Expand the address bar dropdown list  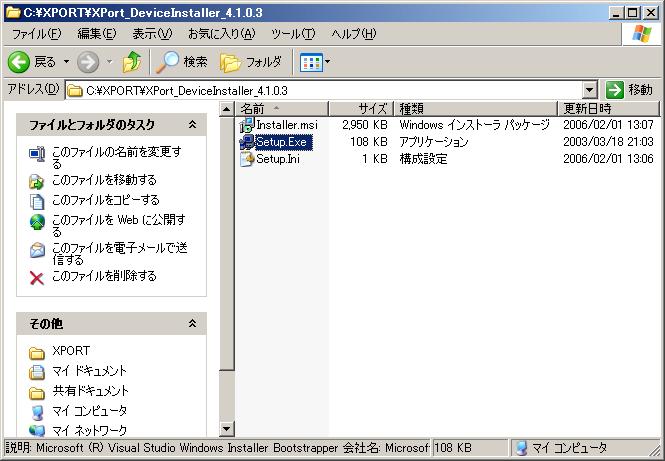[x=589, y=90]
